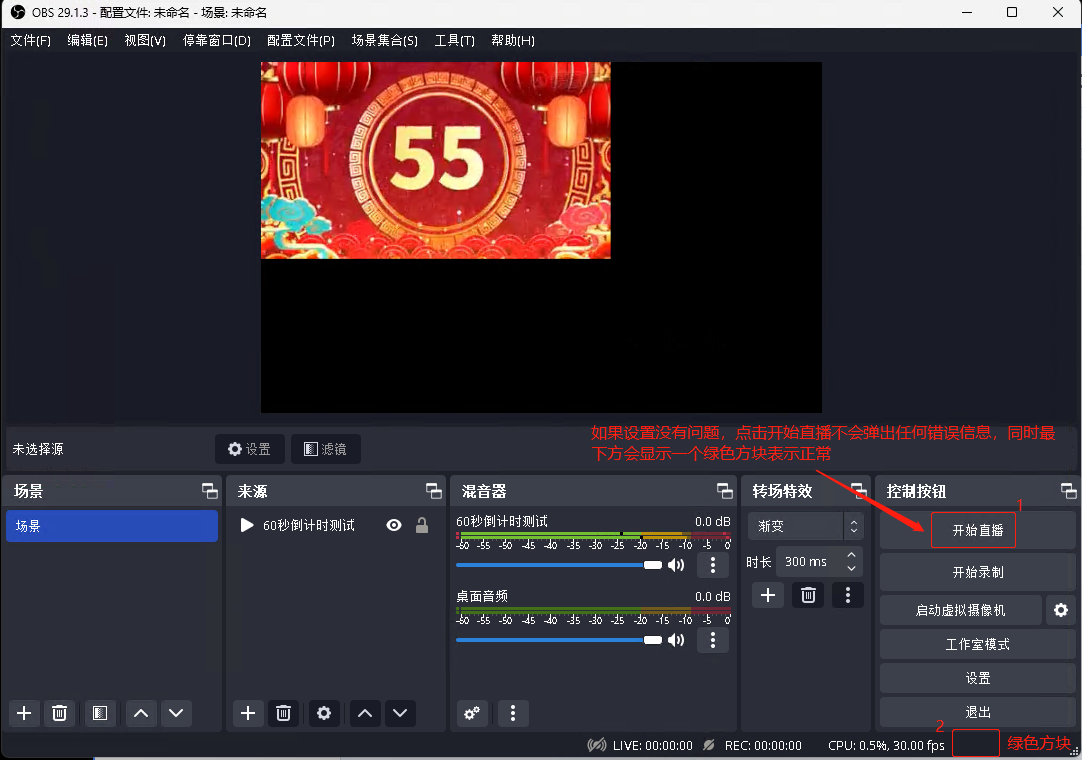The image size is (1082, 760).
Task: Hide the 60秒倒计时测试 source with eye icon
Action: [x=394, y=525]
